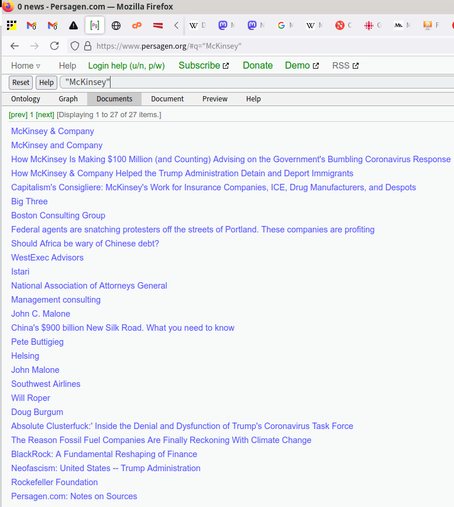The width and height of the screenshot is (454, 507).
Task: Open the yellow-and-black grid pinned tab
Action: tap(12, 25)
